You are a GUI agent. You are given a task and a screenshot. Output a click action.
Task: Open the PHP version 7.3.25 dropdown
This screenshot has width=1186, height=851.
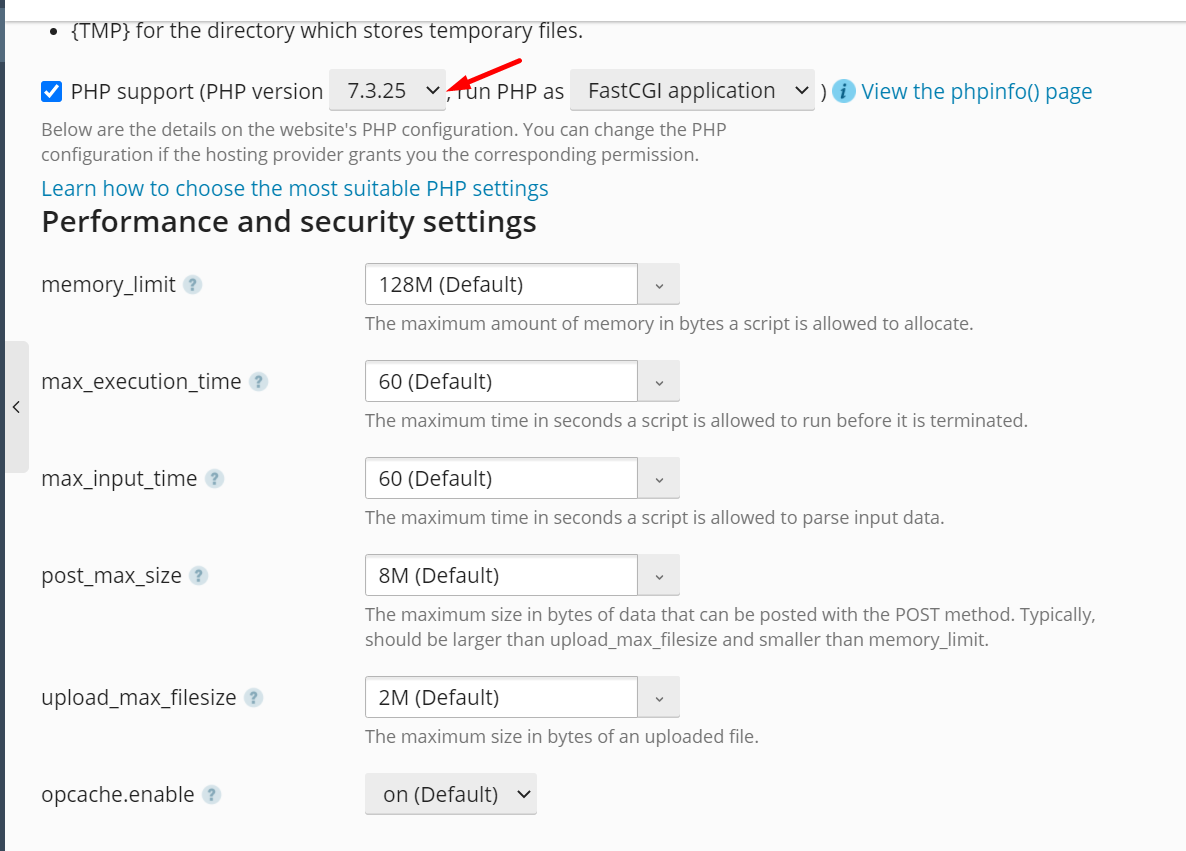(x=387, y=91)
